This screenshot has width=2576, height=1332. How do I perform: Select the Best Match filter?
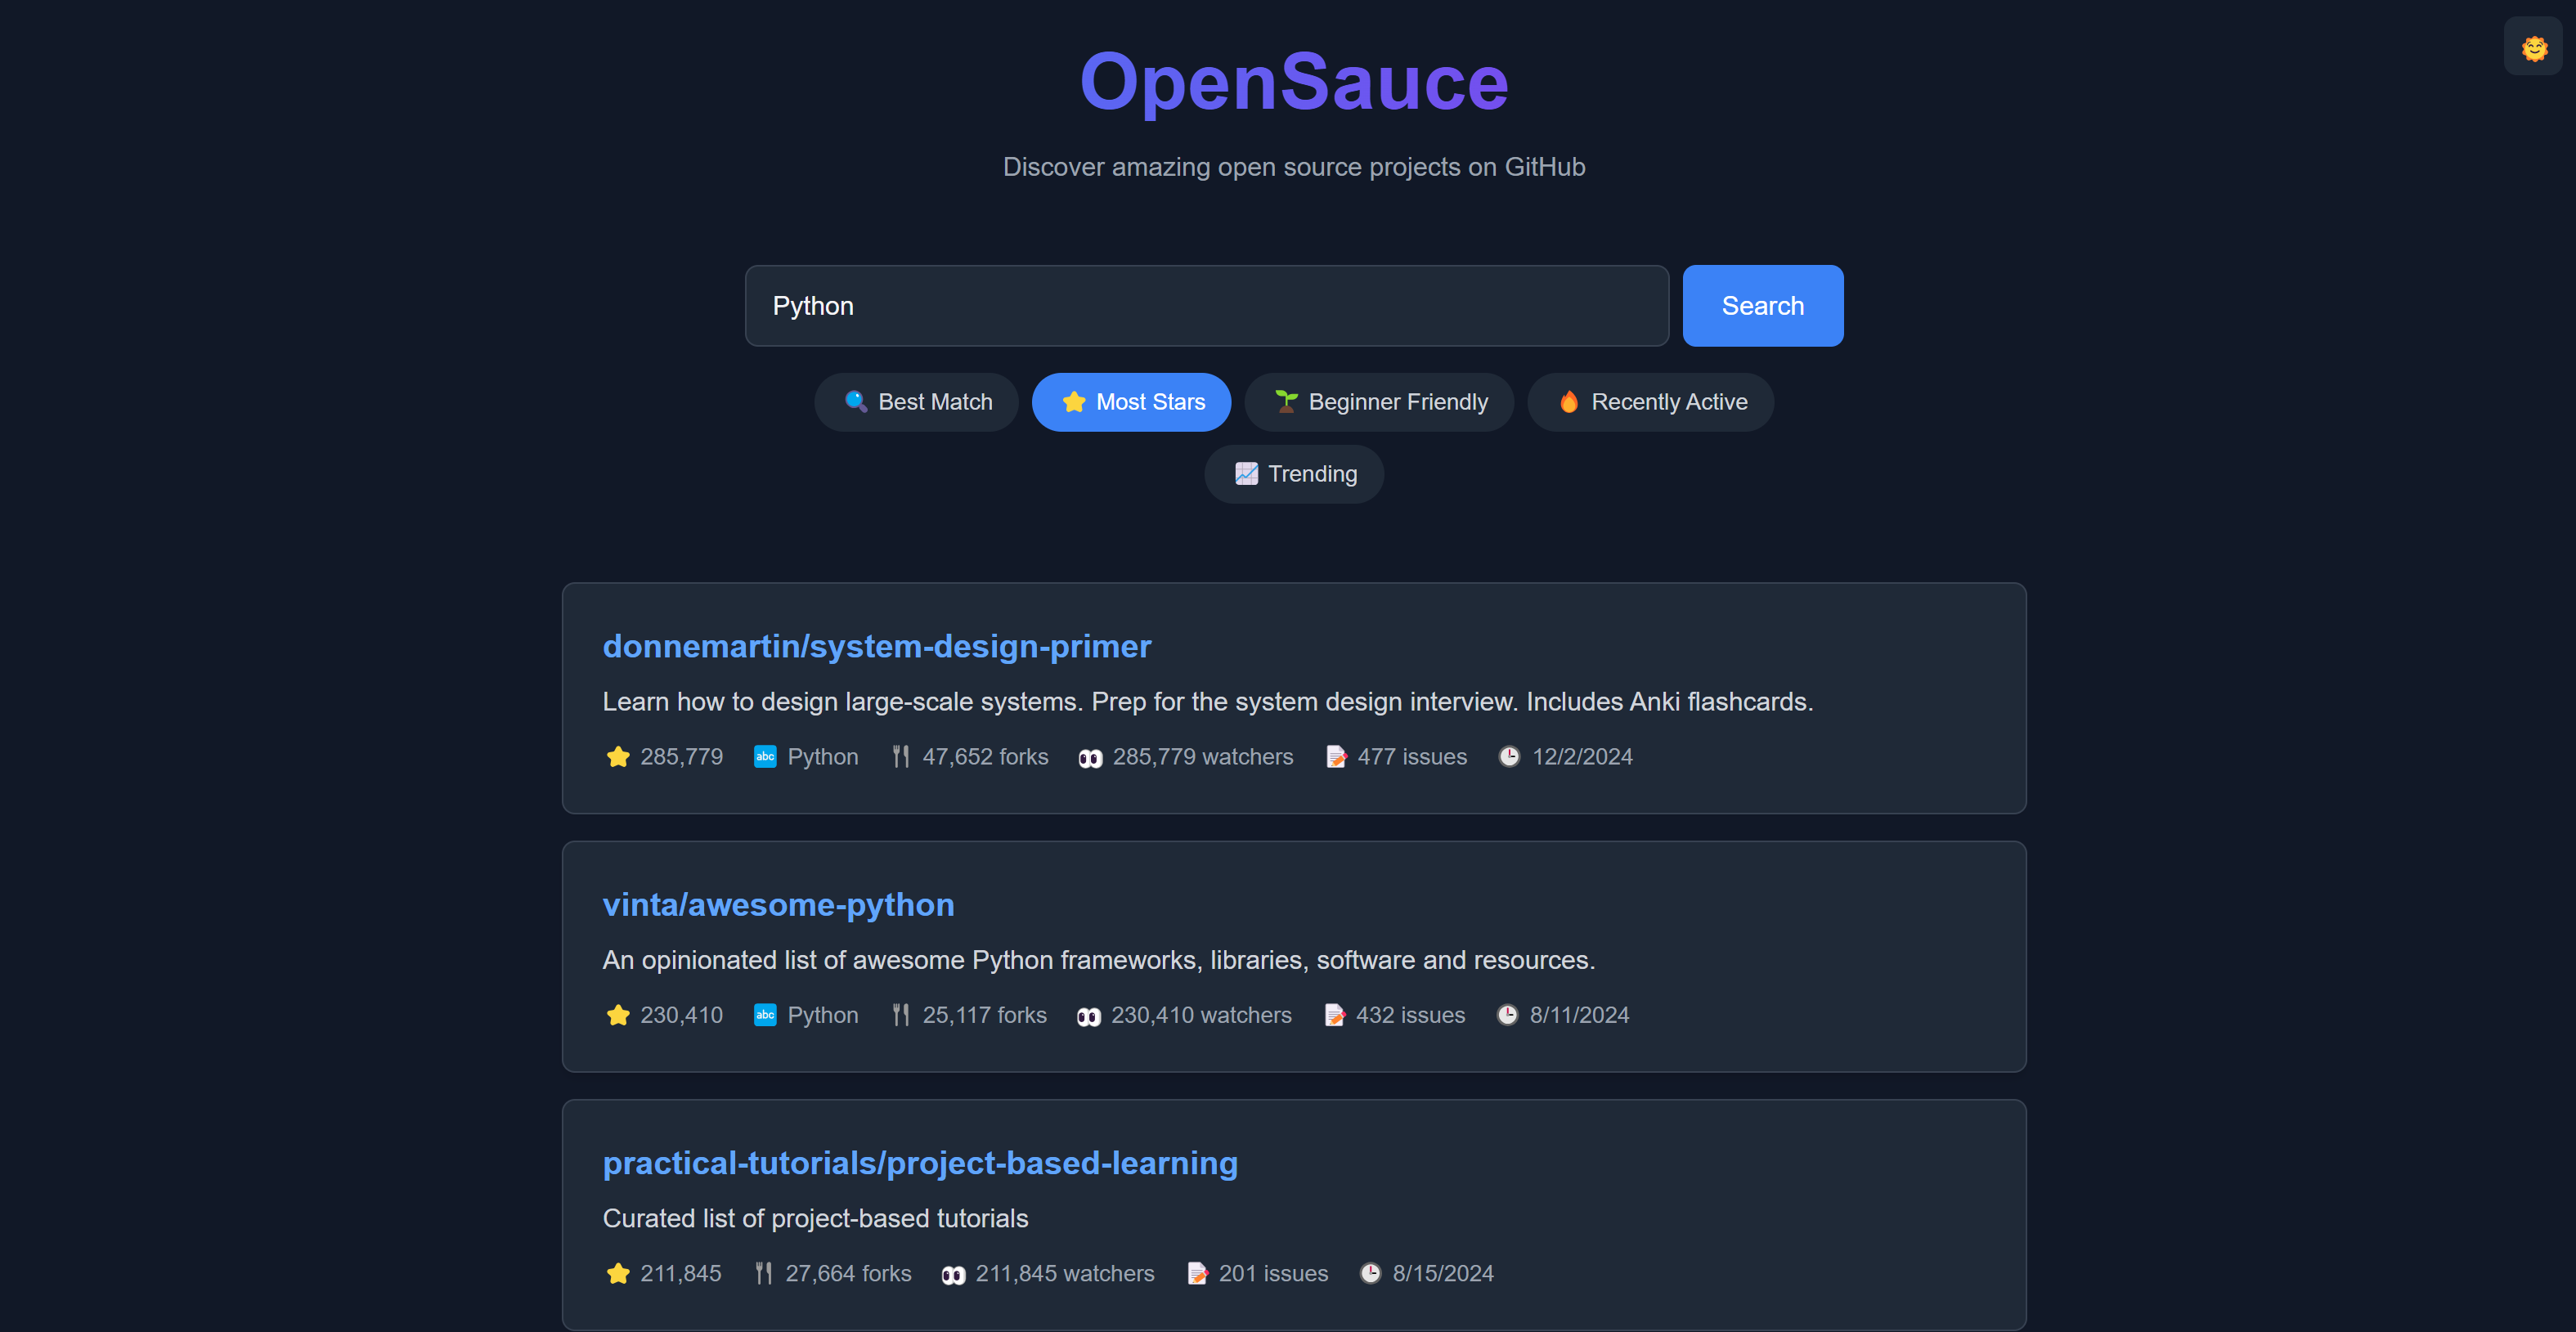click(x=916, y=401)
